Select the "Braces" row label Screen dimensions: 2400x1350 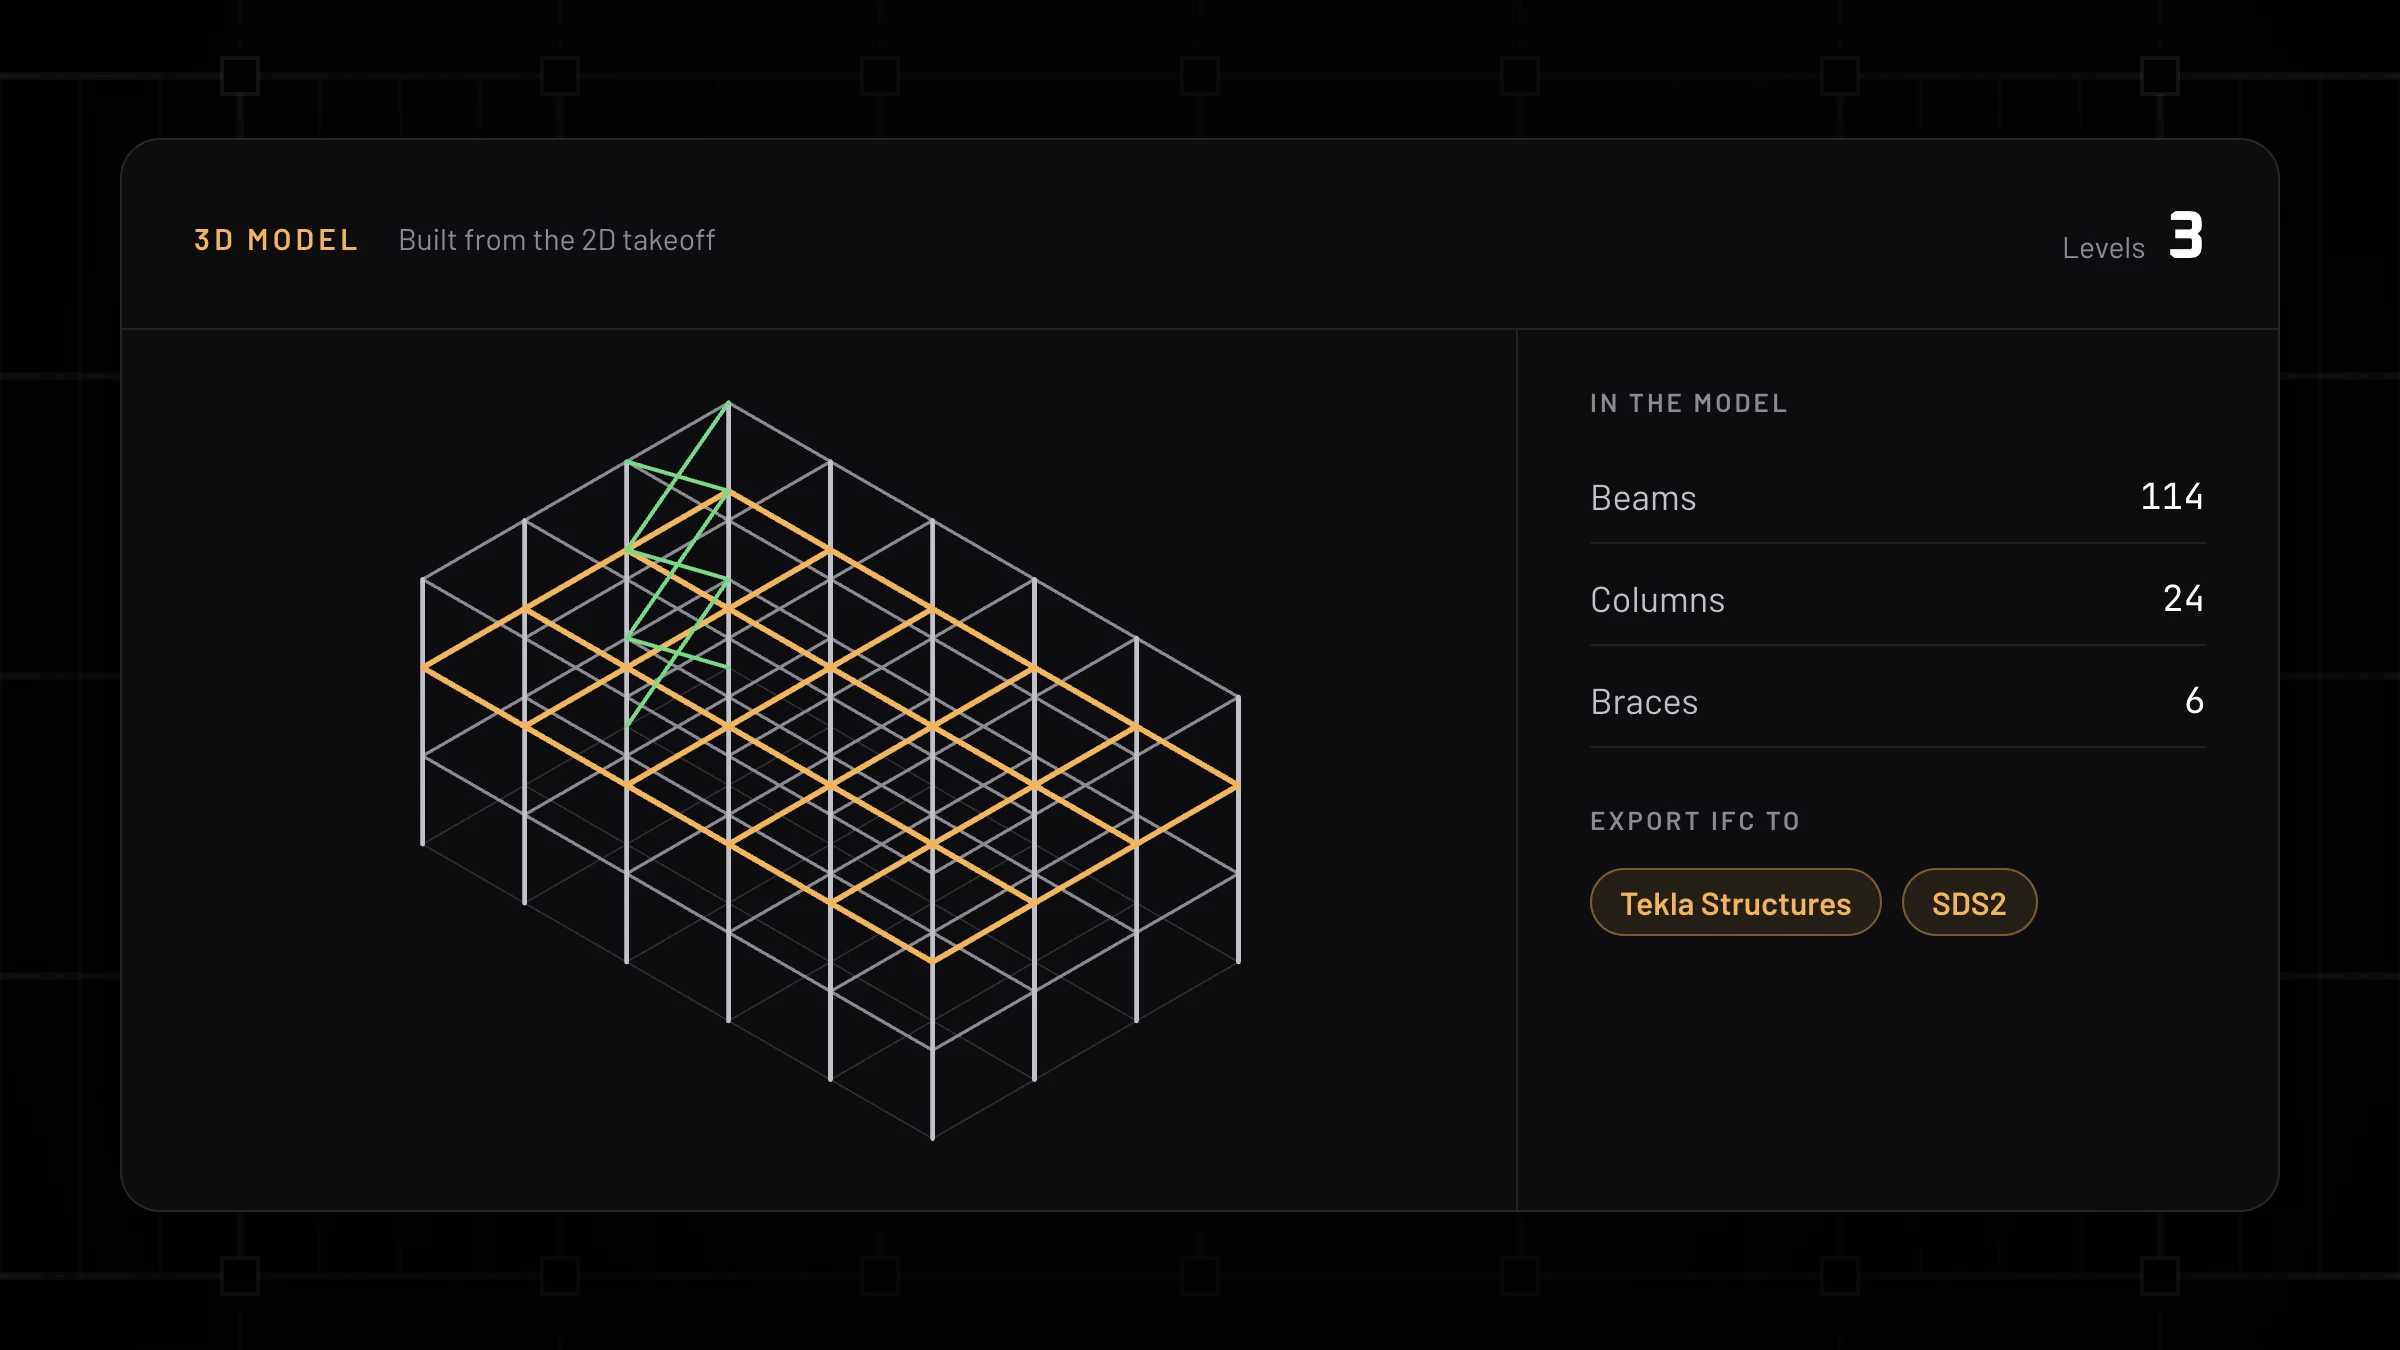pyautogui.click(x=1644, y=702)
